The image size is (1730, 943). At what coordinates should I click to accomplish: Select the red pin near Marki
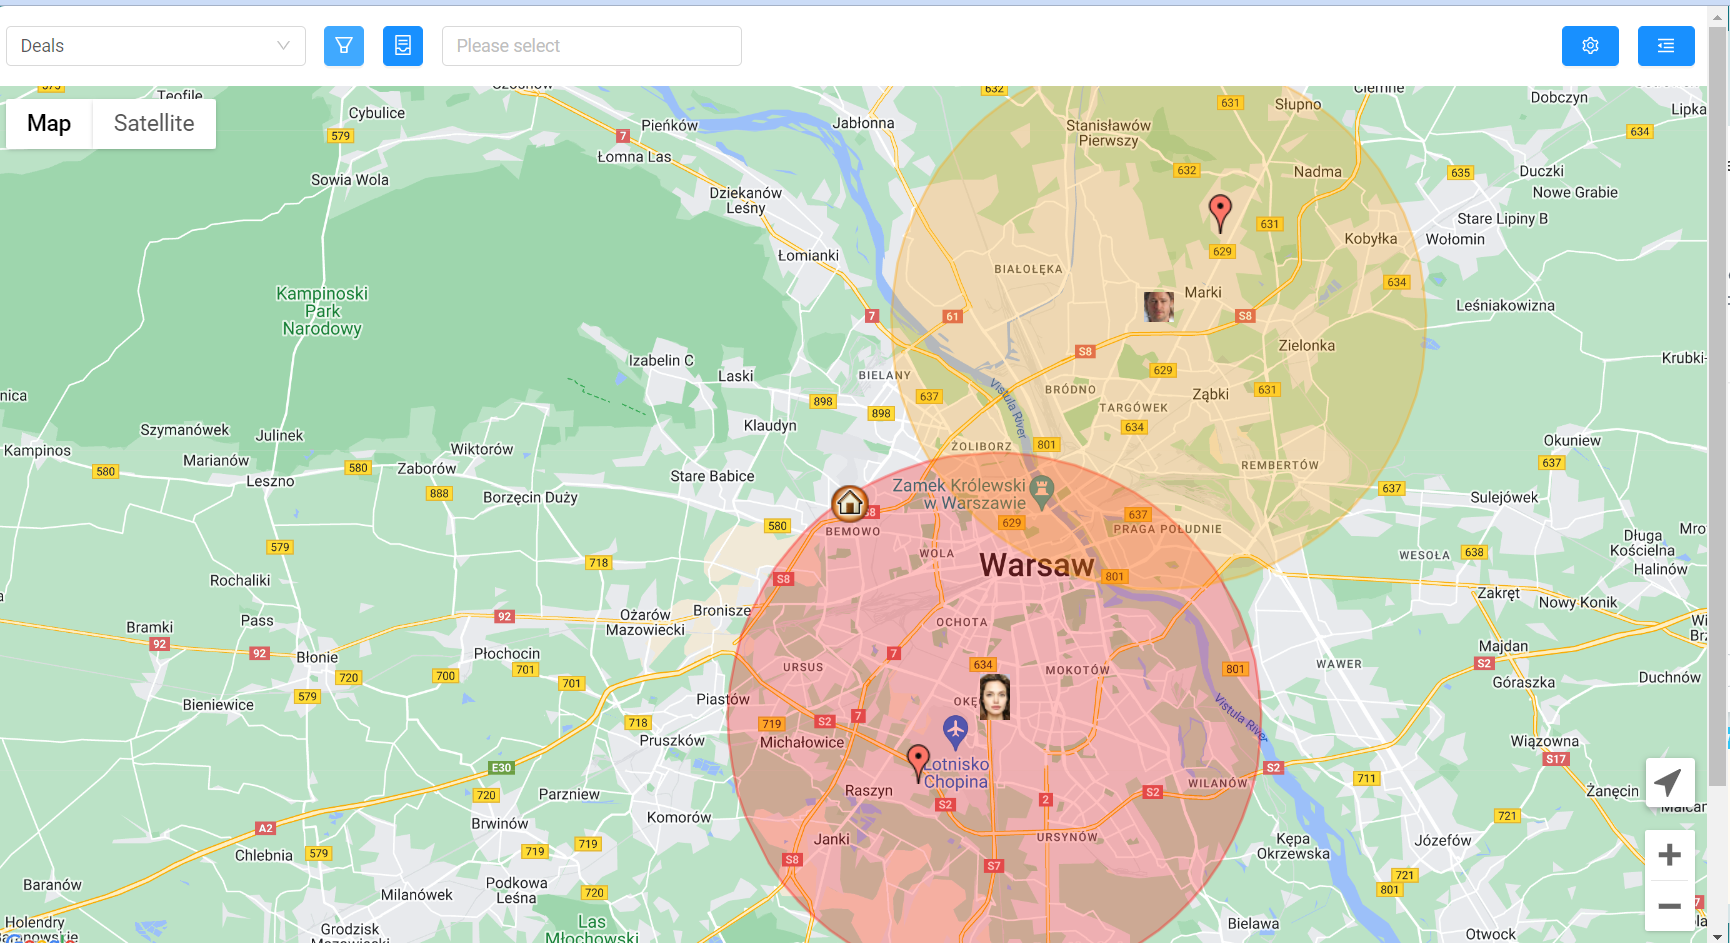click(x=1220, y=213)
